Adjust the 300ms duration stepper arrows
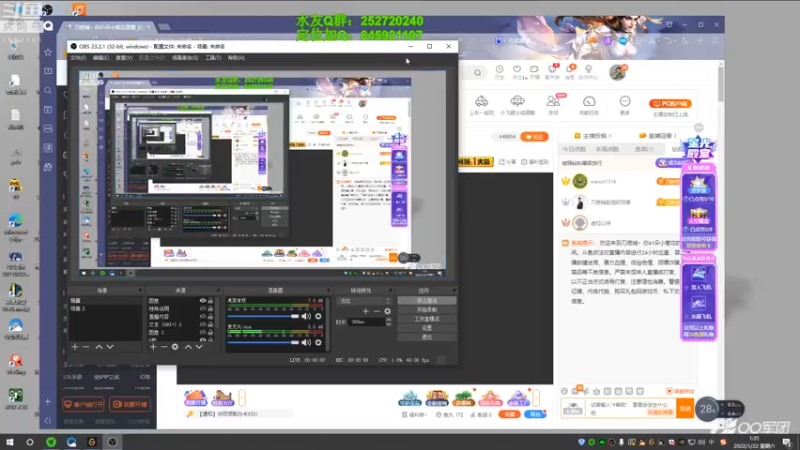The height and width of the screenshot is (450, 800). pos(388,322)
